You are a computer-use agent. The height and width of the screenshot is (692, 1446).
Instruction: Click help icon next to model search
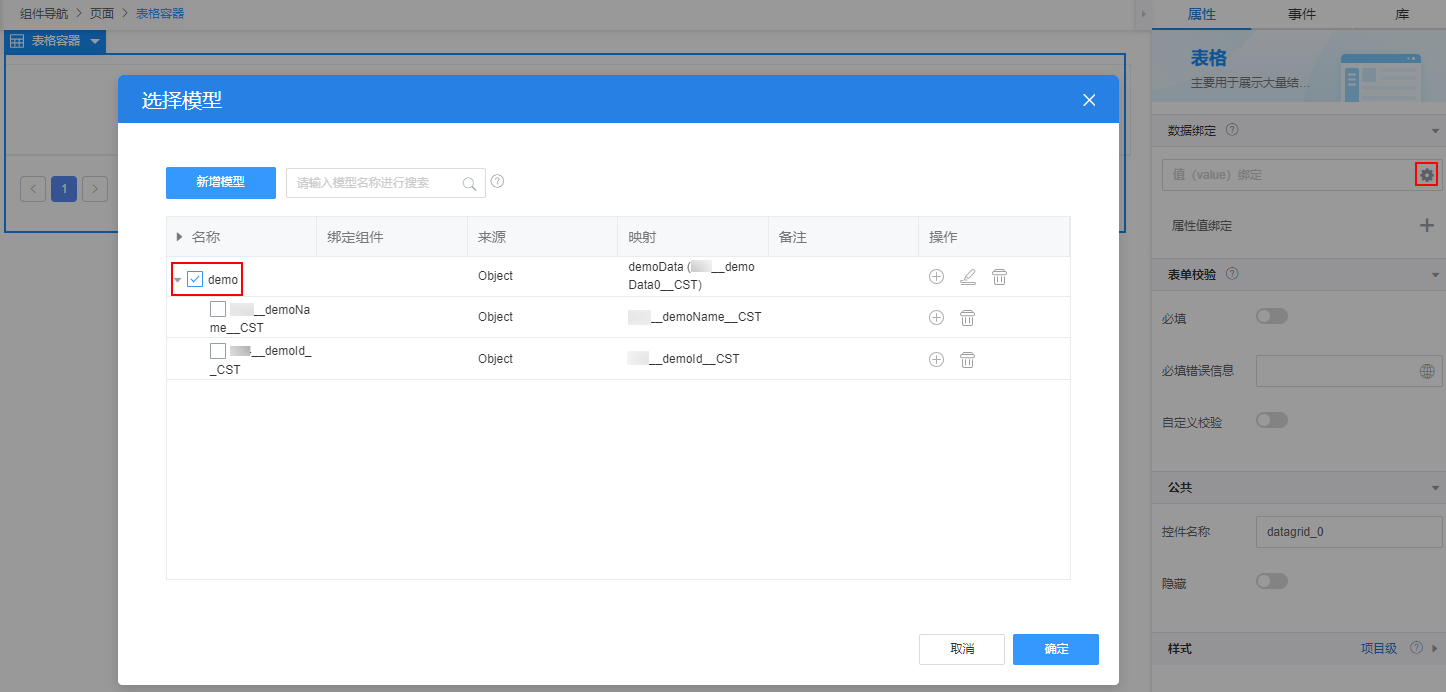click(497, 182)
